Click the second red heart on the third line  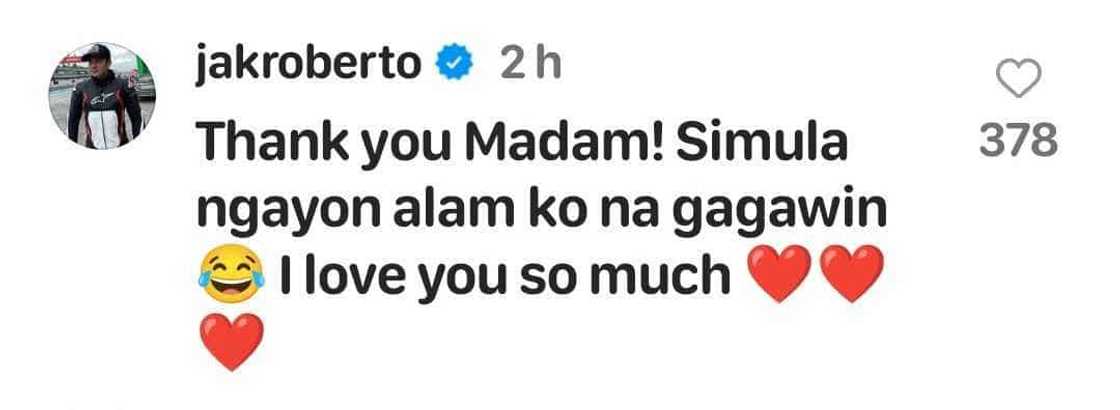pyautogui.click(x=852, y=274)
